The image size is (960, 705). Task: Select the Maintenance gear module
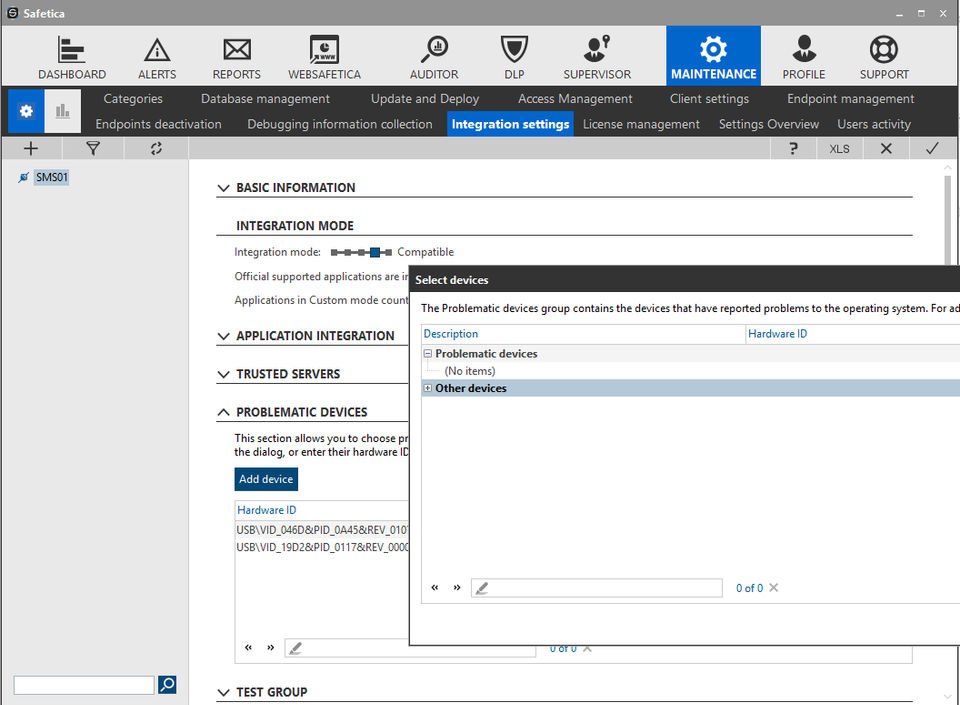pos(713,56)
